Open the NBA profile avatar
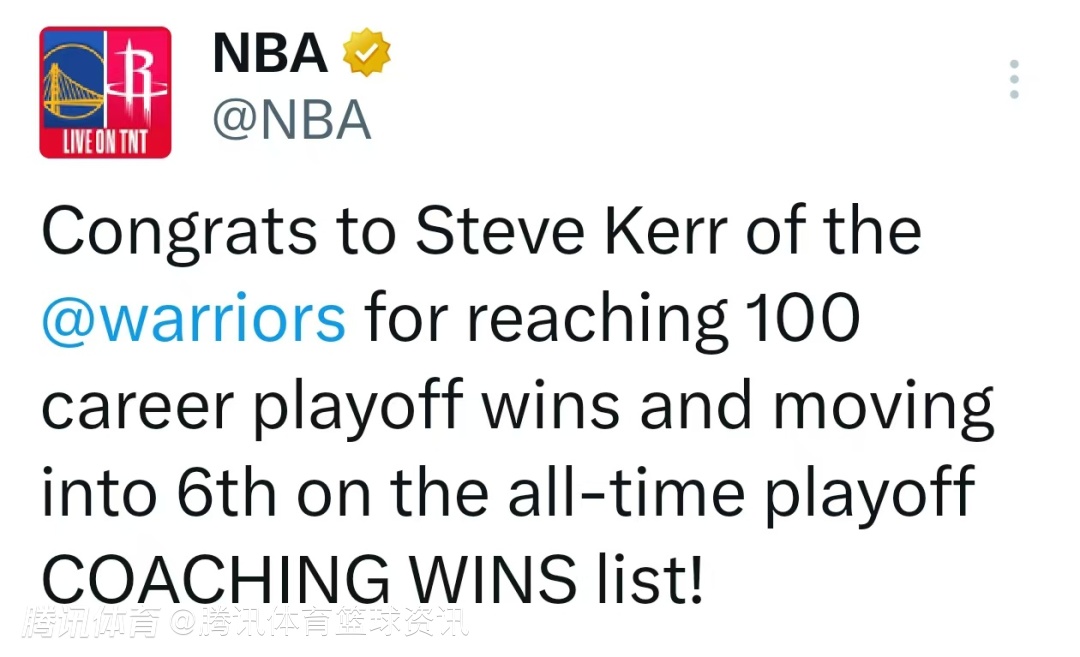1080x657 pixels. pos(105,93)
